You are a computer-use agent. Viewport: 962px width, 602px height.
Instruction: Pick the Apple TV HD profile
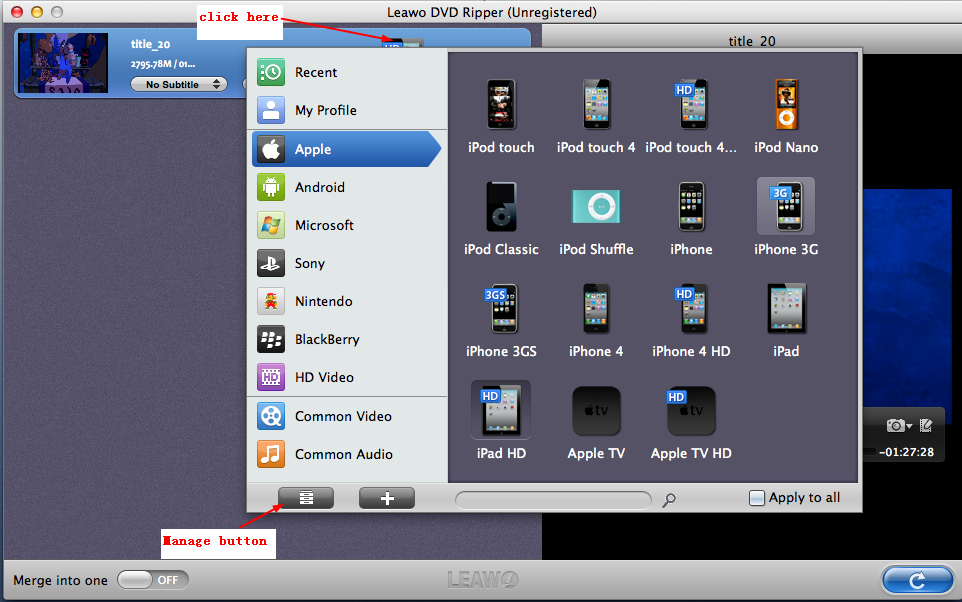click(691, 422)
